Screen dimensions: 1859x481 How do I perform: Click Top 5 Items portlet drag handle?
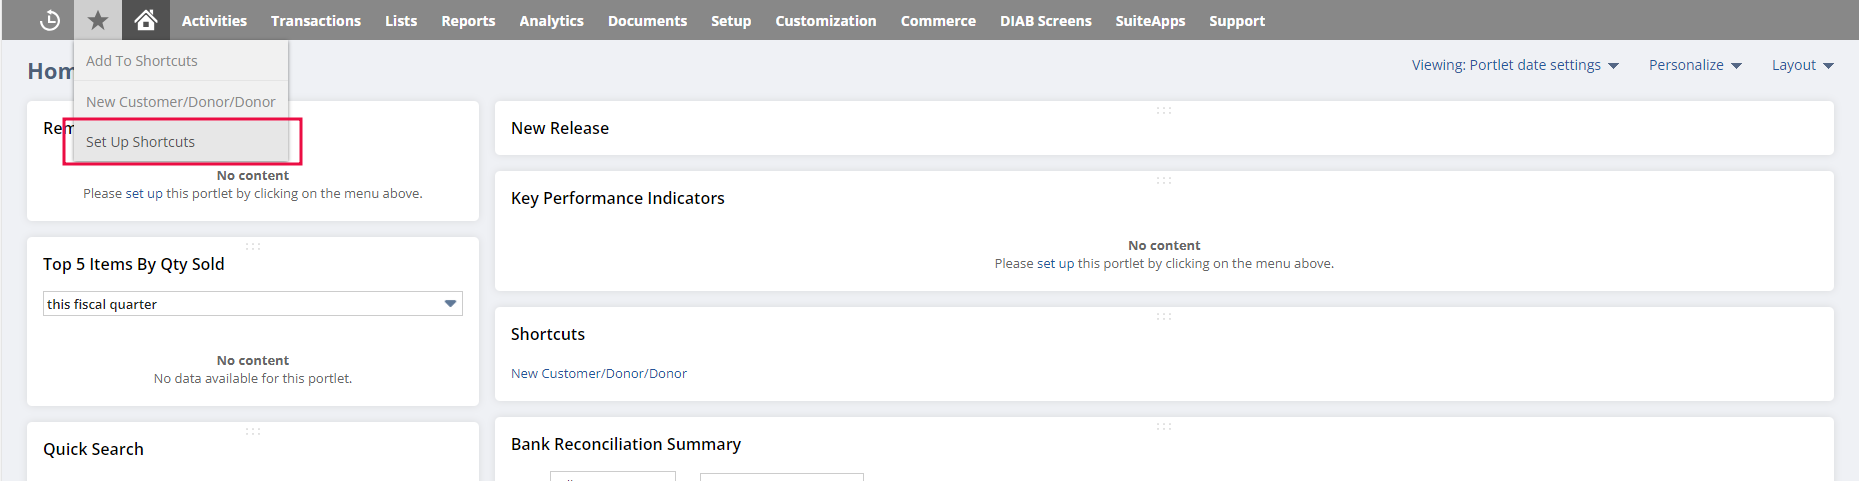click(253, 246)
